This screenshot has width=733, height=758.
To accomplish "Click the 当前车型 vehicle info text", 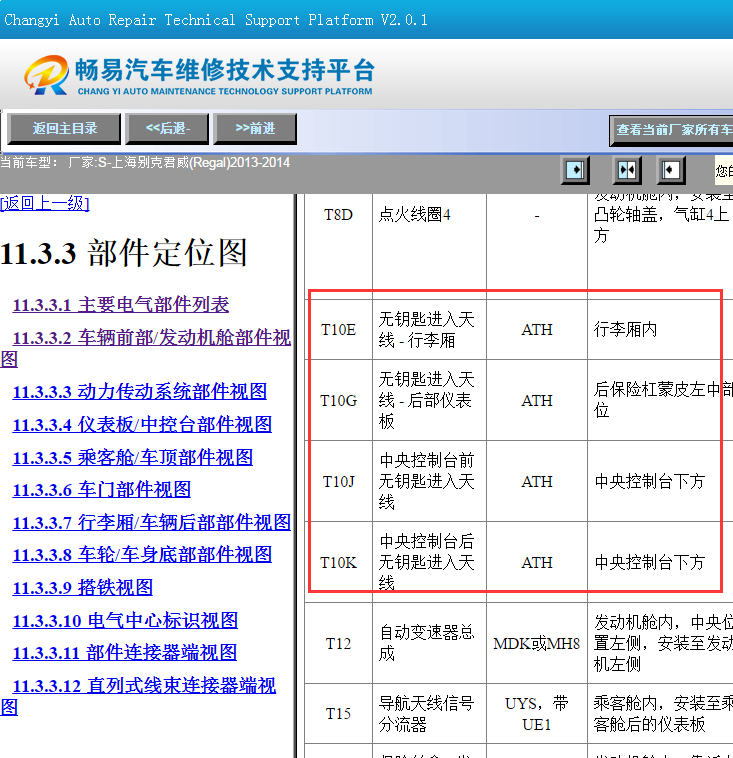I will (x=145, y=162).
